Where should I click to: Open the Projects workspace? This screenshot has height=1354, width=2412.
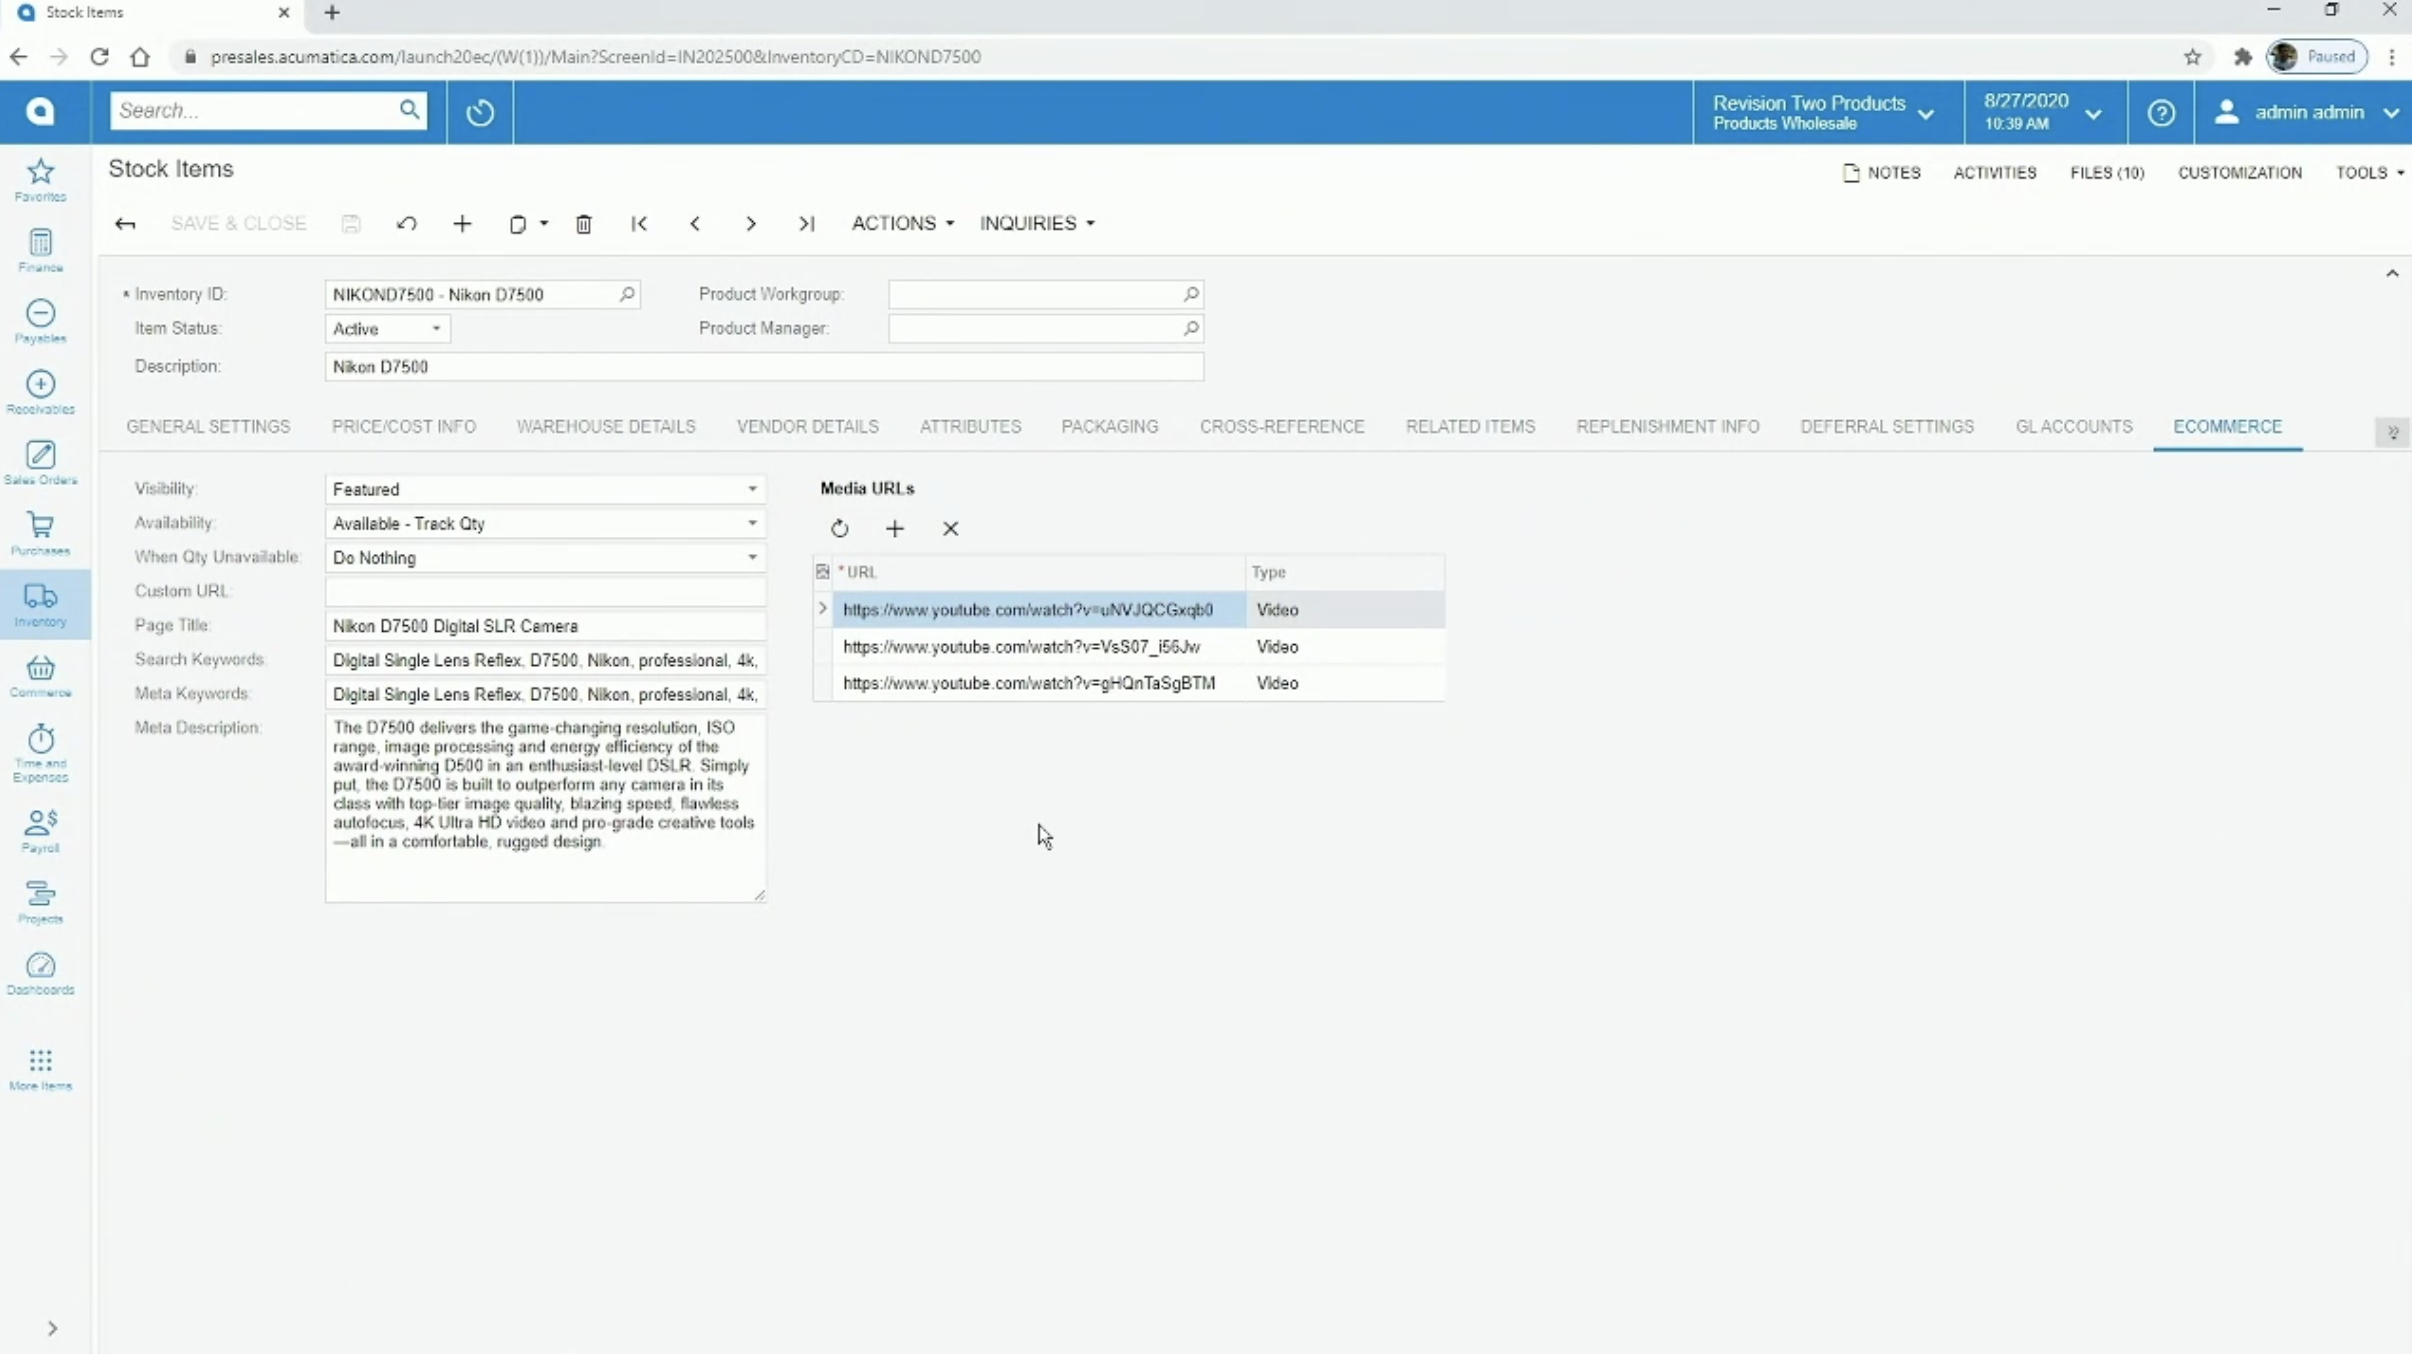point(40,903)
